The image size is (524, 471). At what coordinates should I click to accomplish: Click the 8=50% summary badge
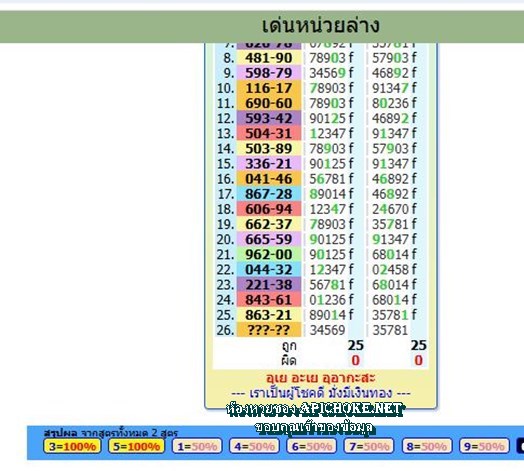(427, 446)
